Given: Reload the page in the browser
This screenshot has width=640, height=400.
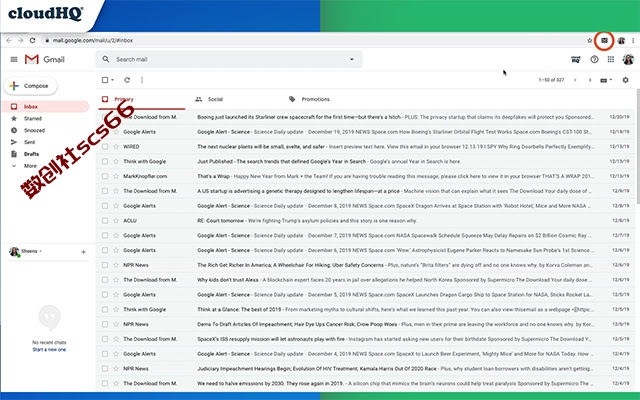Looking at the screenshot, I should click(32, 40).
